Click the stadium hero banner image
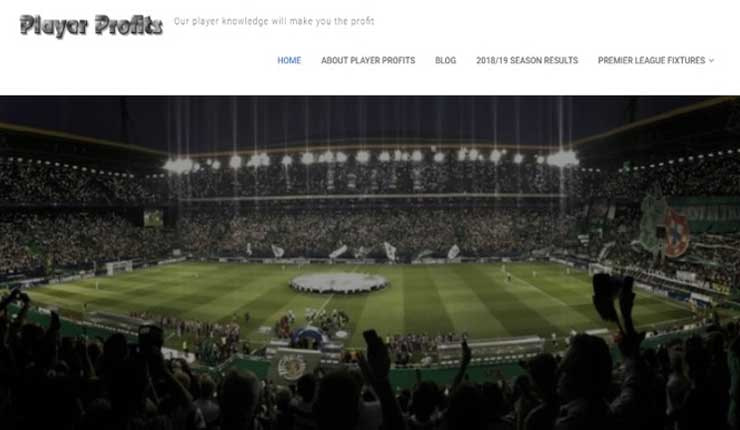 click(x=370, y=262)
